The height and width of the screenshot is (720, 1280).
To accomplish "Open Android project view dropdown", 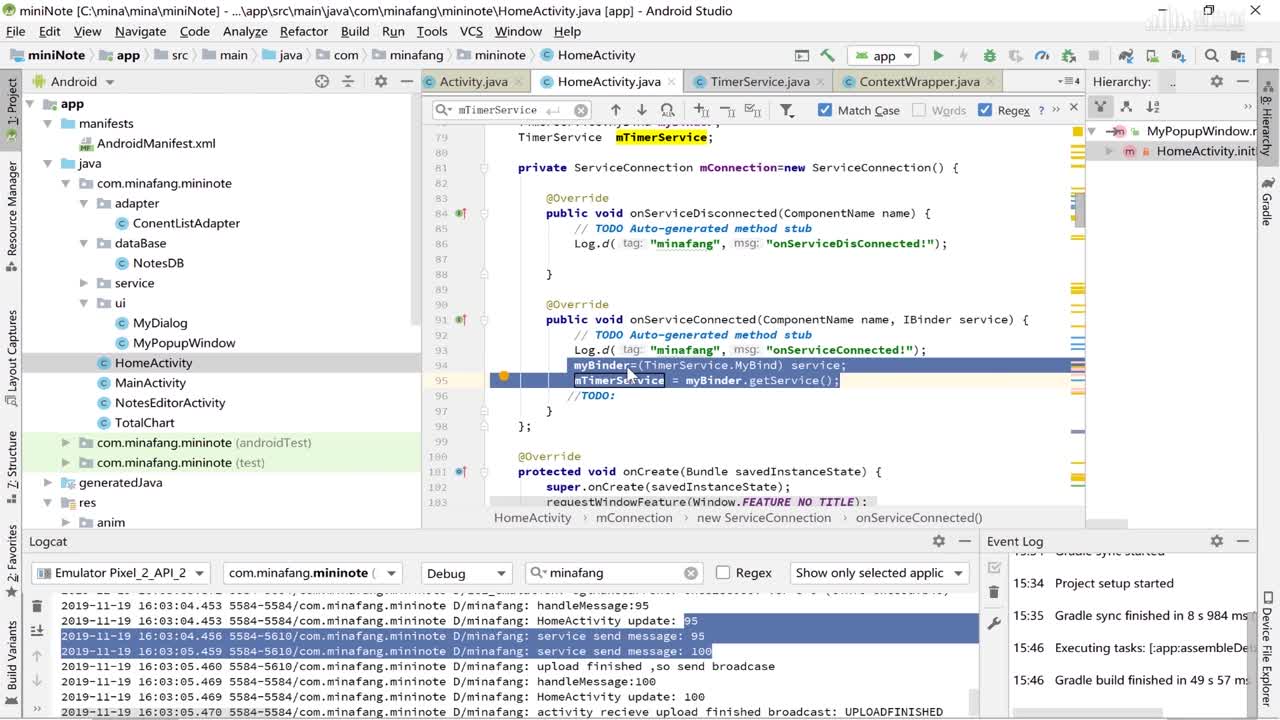I will (x=72, y=82).
